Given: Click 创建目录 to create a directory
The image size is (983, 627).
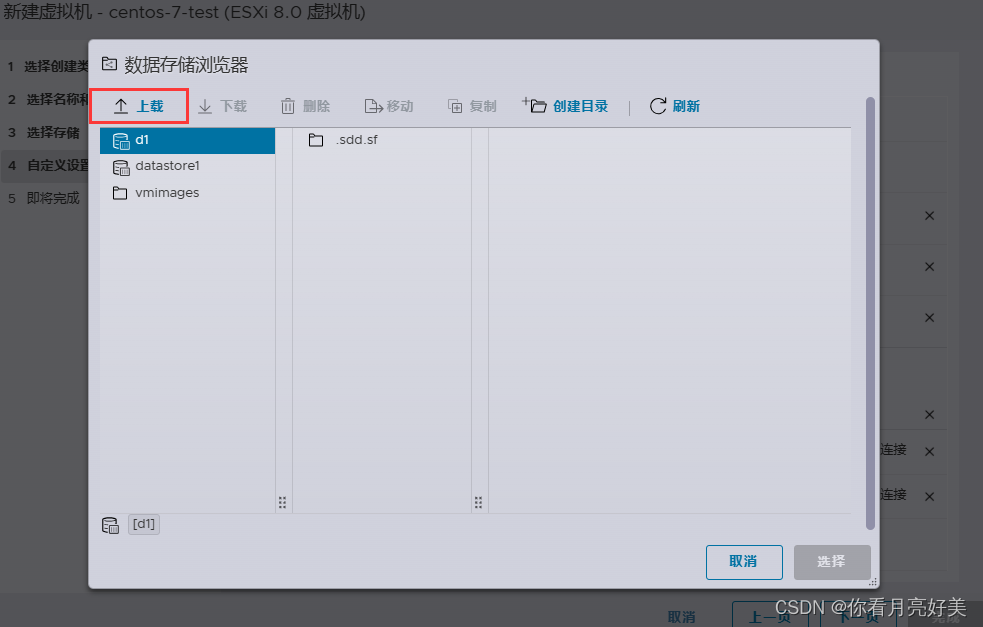Looking at the screenshot, I should (565, 106).
